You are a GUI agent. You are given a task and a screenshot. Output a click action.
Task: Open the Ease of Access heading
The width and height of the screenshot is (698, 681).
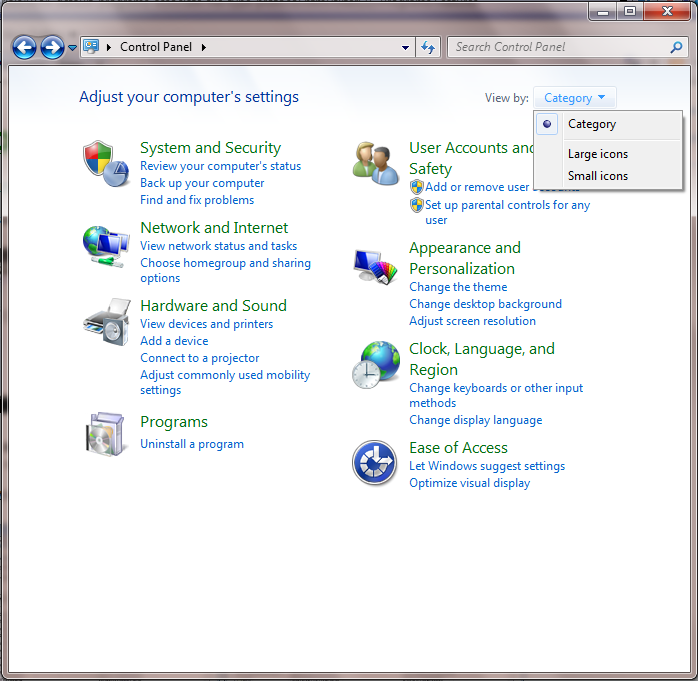458,448
